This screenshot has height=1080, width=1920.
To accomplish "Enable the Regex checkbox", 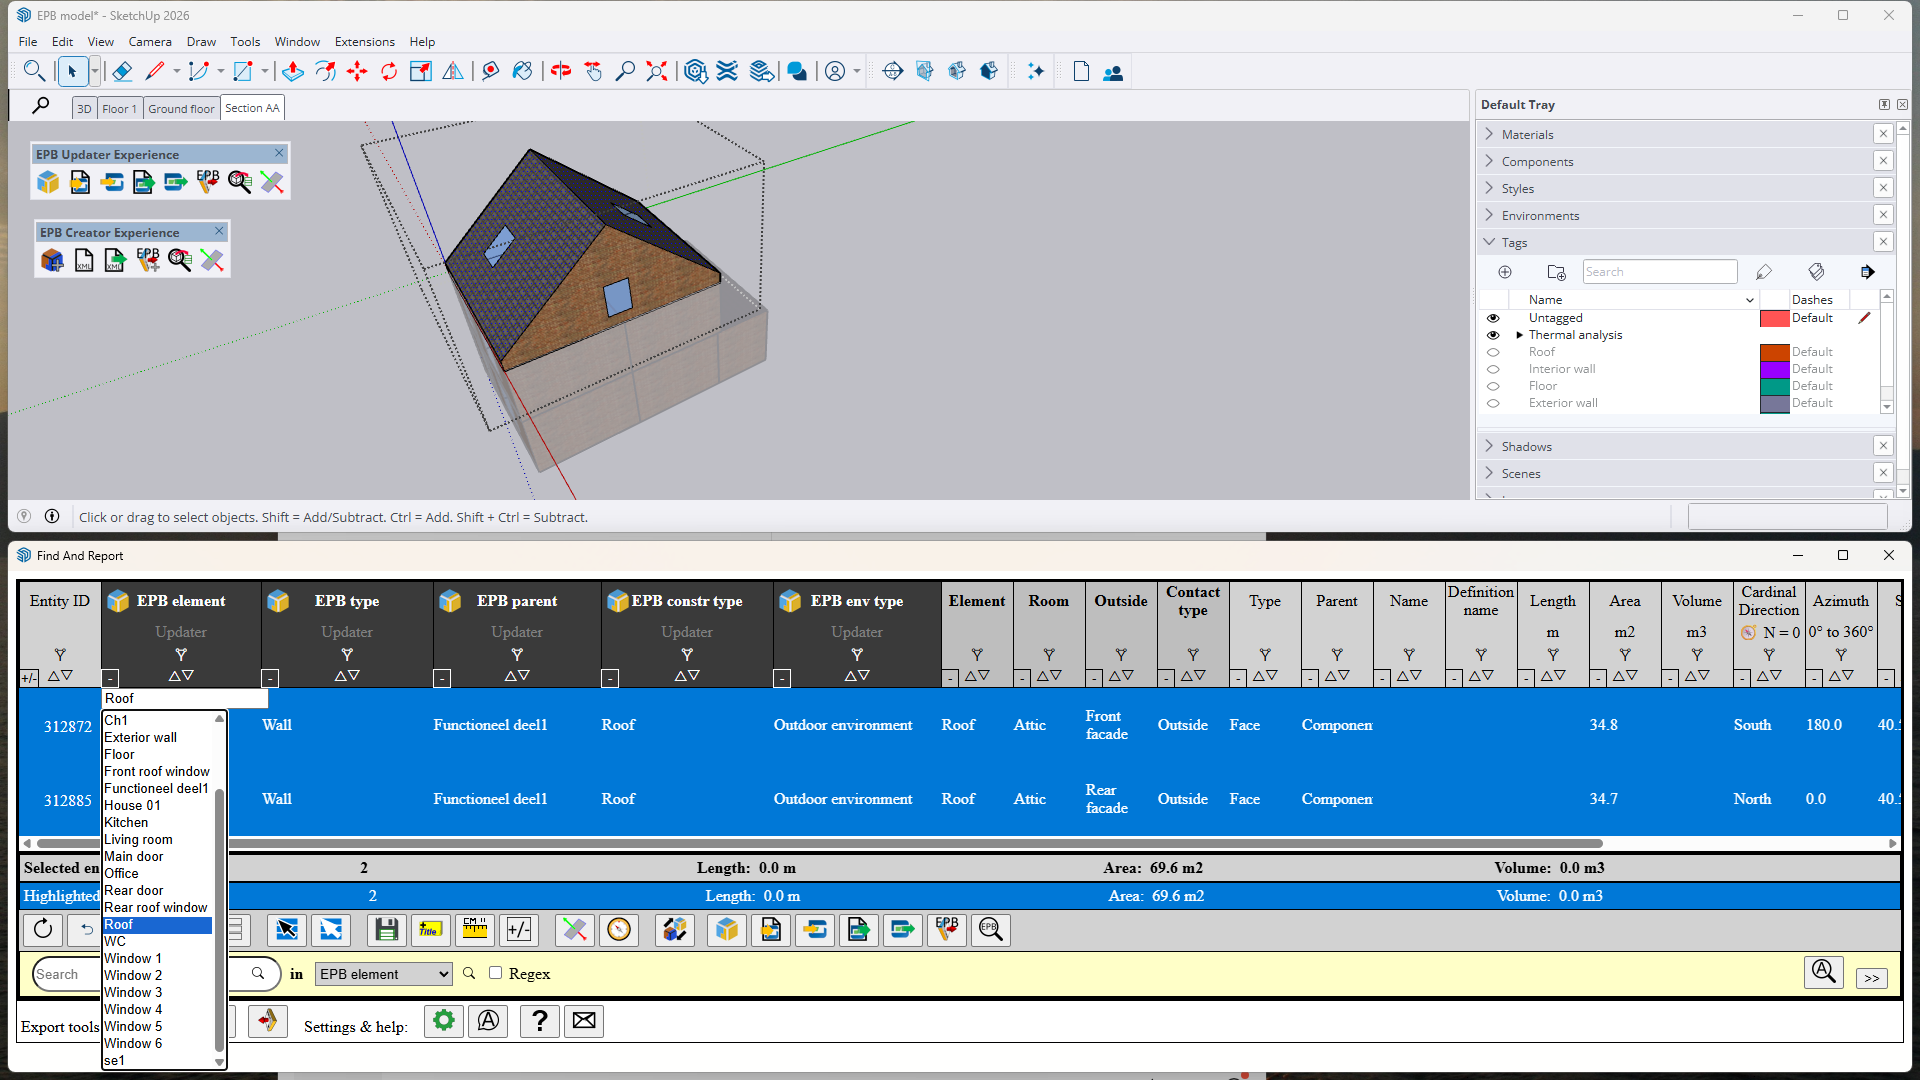I will click(x=495, y=973).
